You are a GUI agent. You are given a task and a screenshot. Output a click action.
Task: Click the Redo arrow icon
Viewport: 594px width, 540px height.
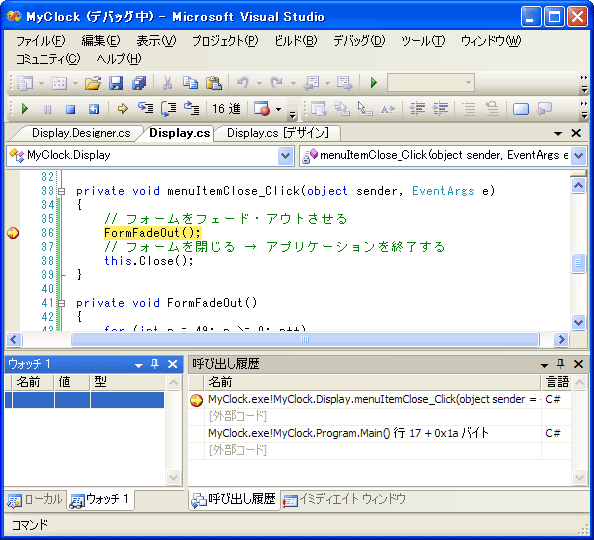tap(277, 83)
